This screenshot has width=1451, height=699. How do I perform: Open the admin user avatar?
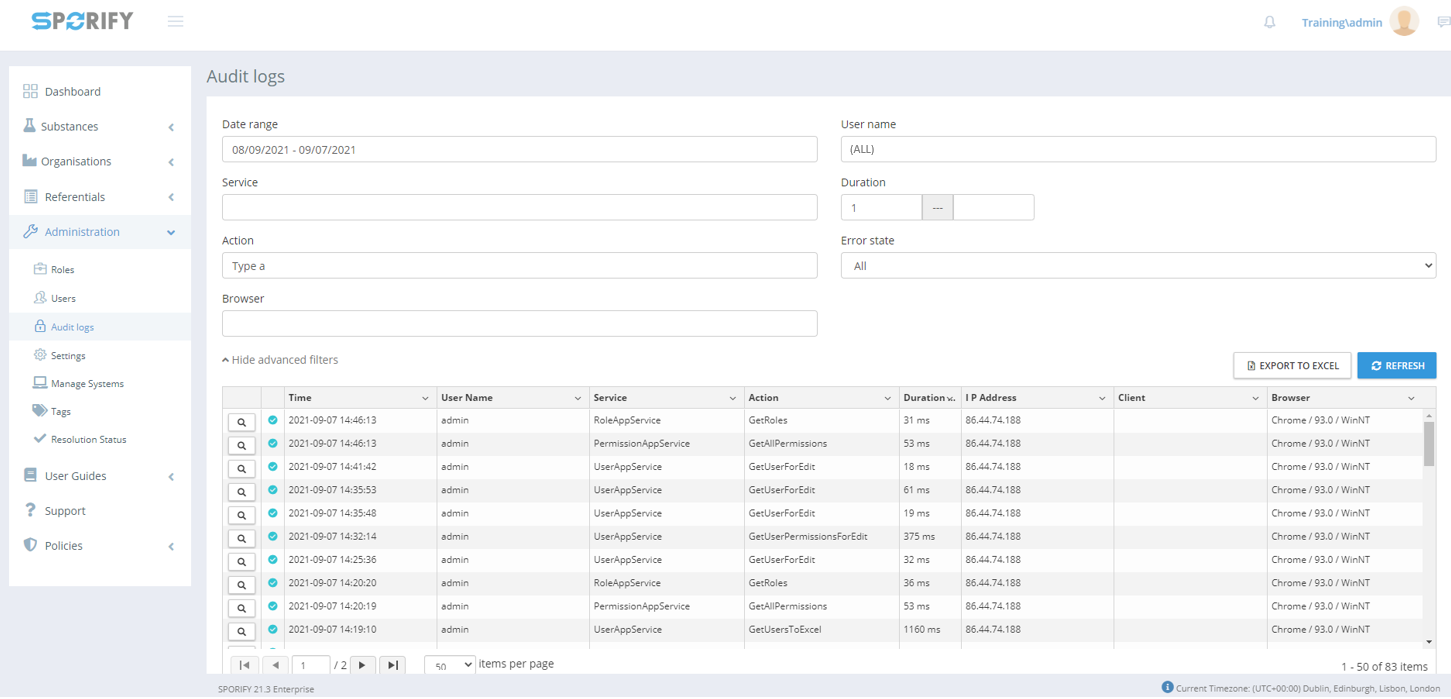[x=1404, y=21]
